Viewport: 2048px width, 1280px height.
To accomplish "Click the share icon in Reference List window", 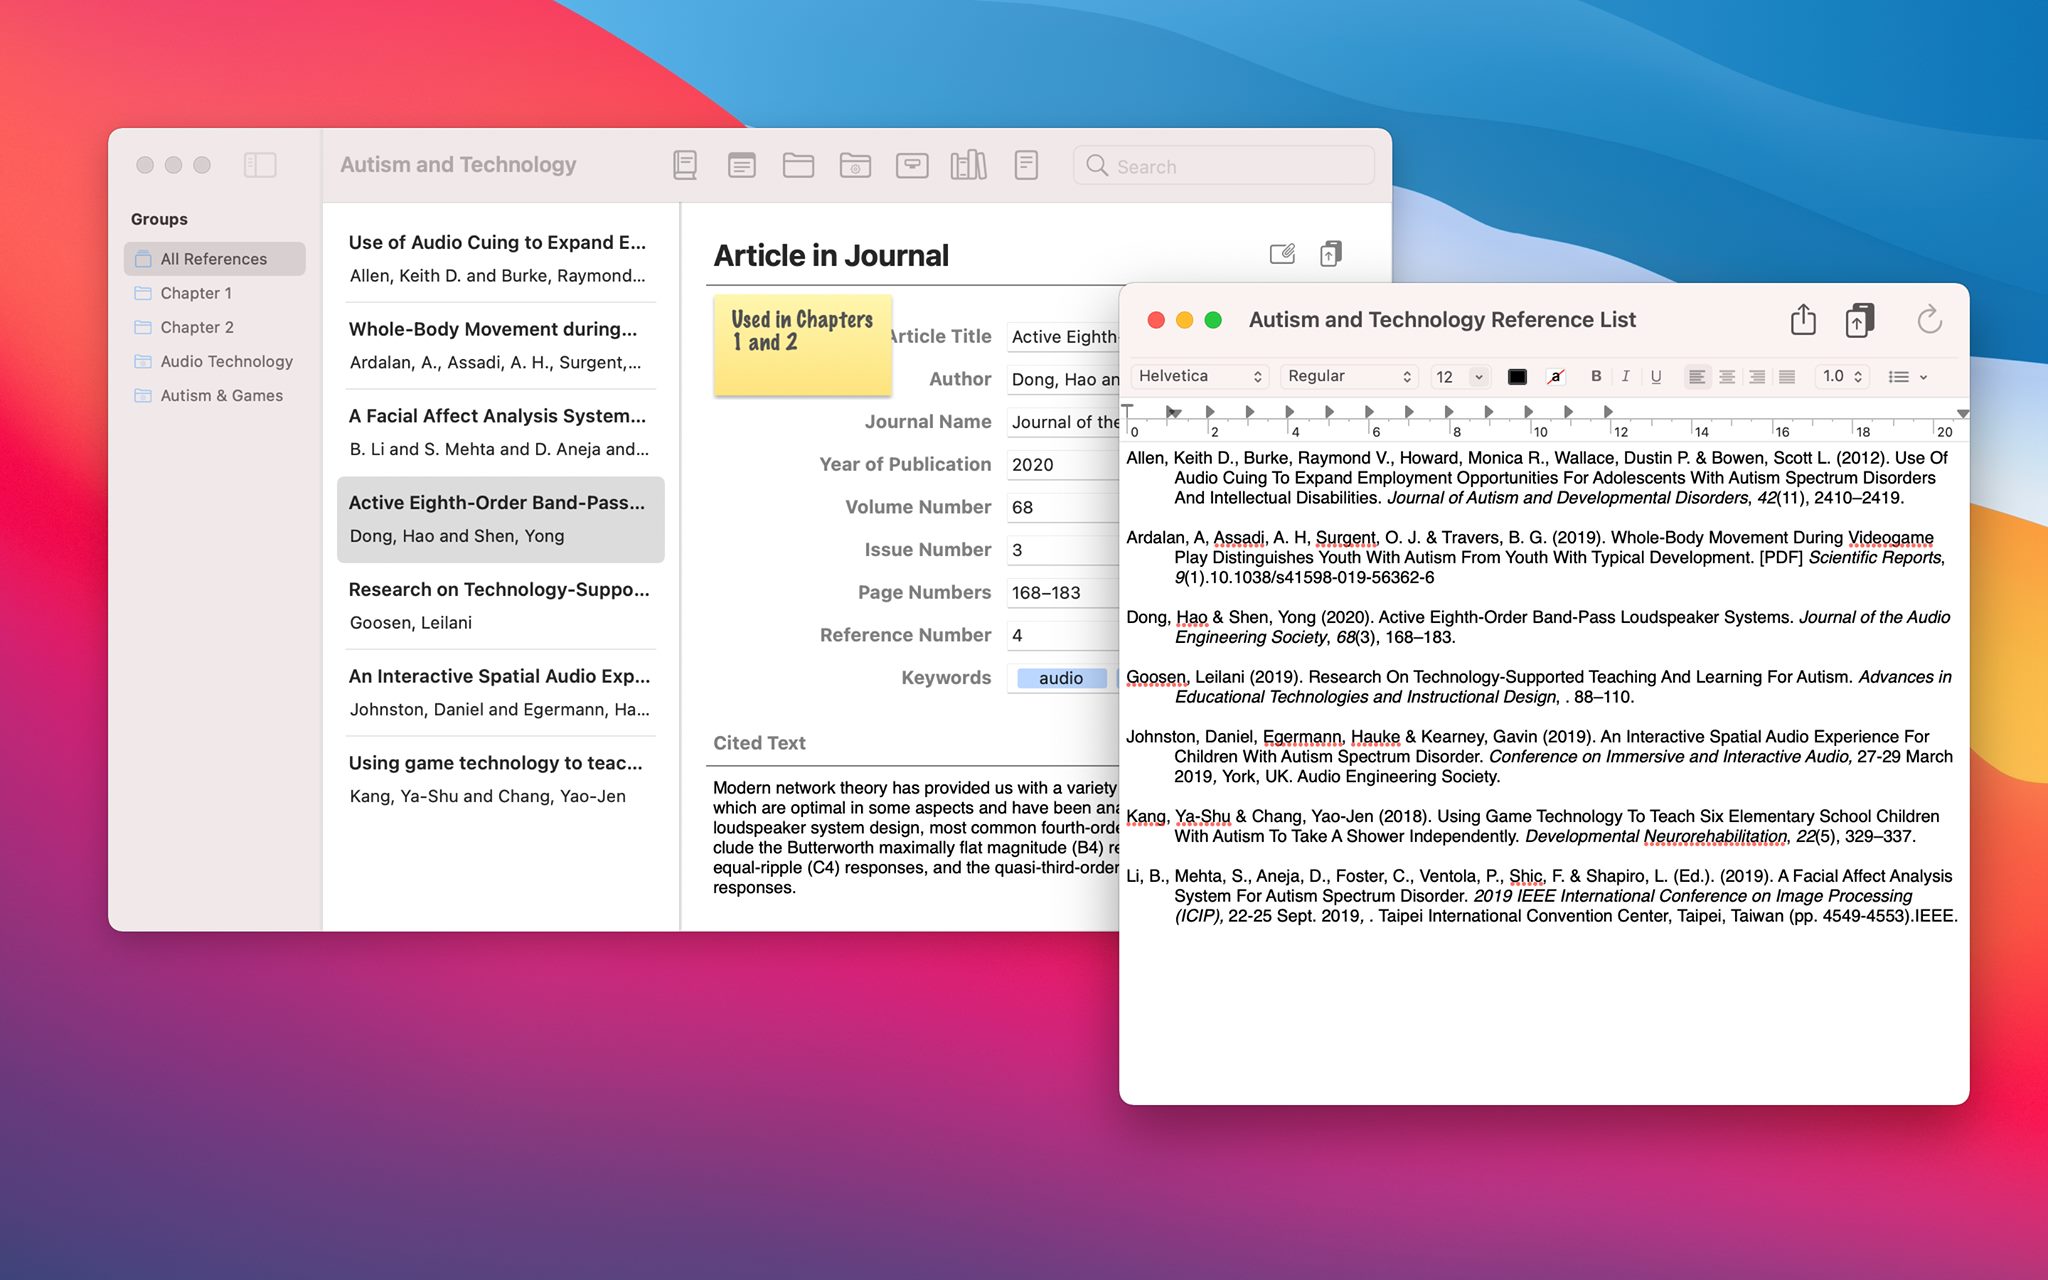I will (1803, 320).
